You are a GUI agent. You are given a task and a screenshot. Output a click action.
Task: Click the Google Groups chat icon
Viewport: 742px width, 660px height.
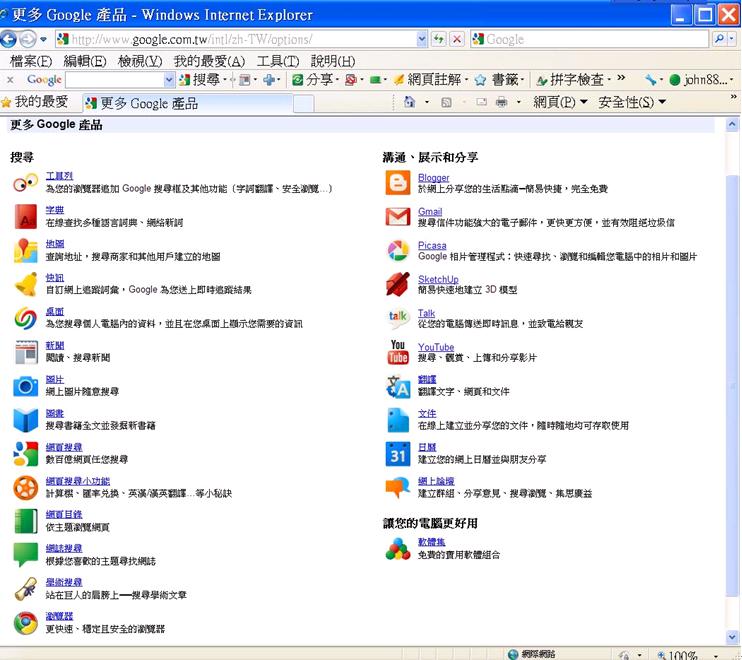click(398, 488)
